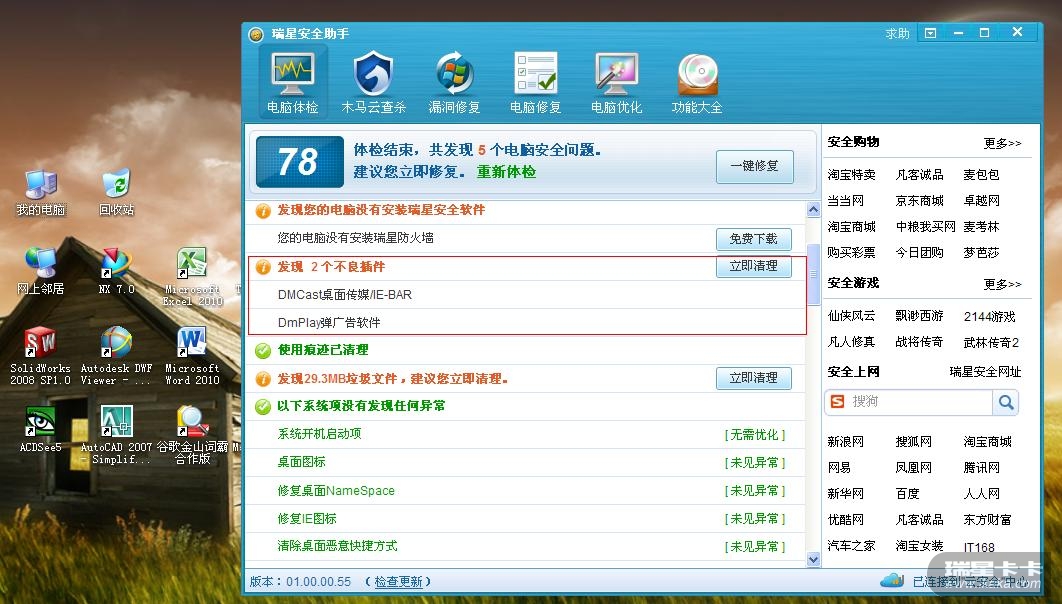Click 系统开机启动项 item
This screenshot has width=1062, height=604.
(319, 434)
